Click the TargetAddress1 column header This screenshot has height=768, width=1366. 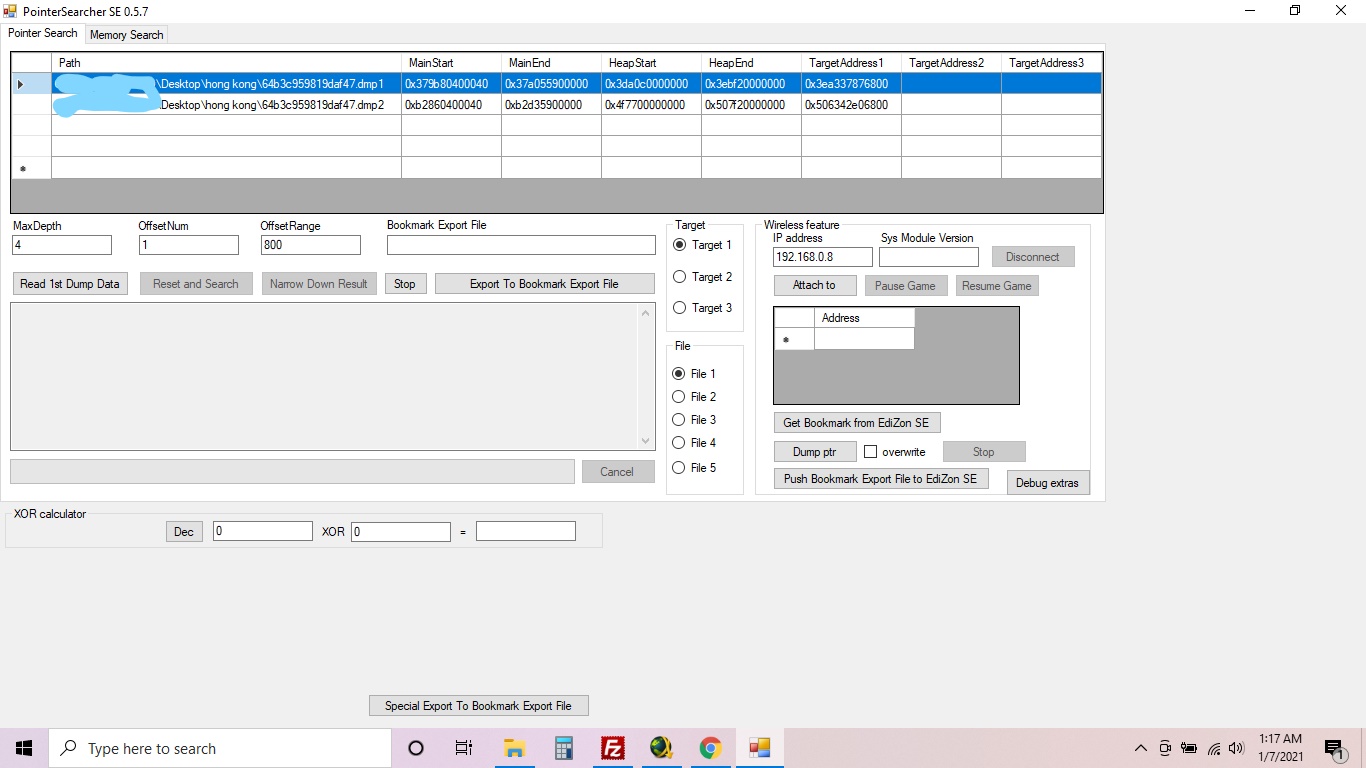tap(851, 63)
